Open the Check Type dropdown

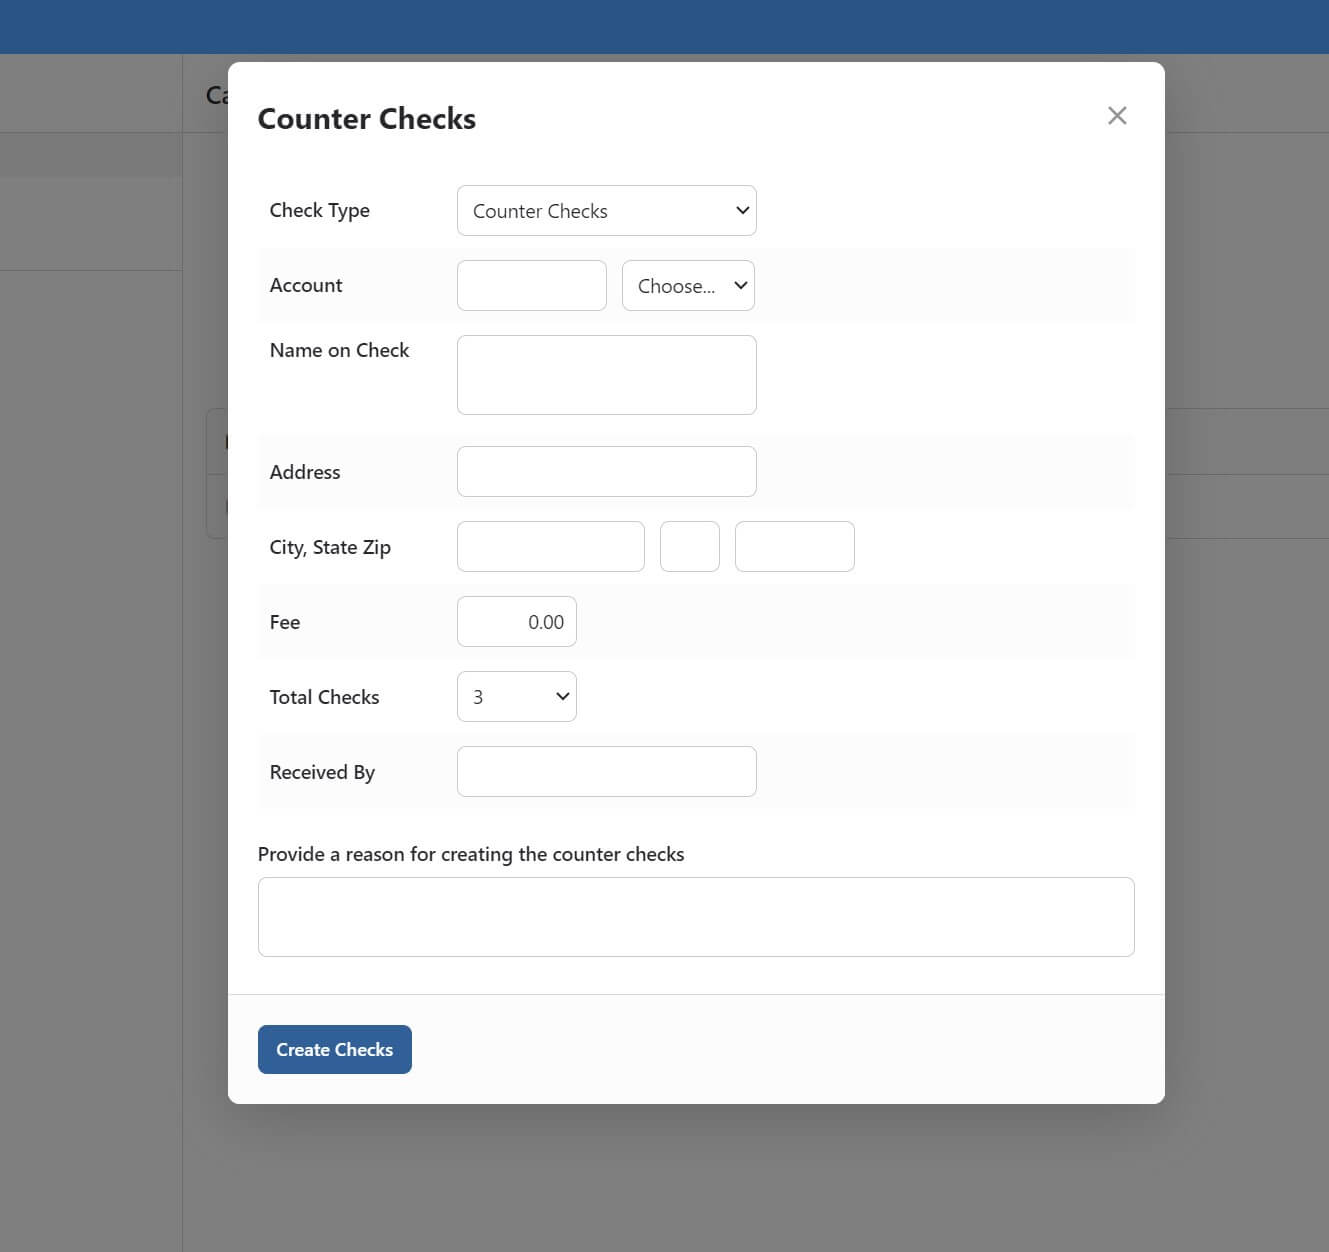point(606,211)
